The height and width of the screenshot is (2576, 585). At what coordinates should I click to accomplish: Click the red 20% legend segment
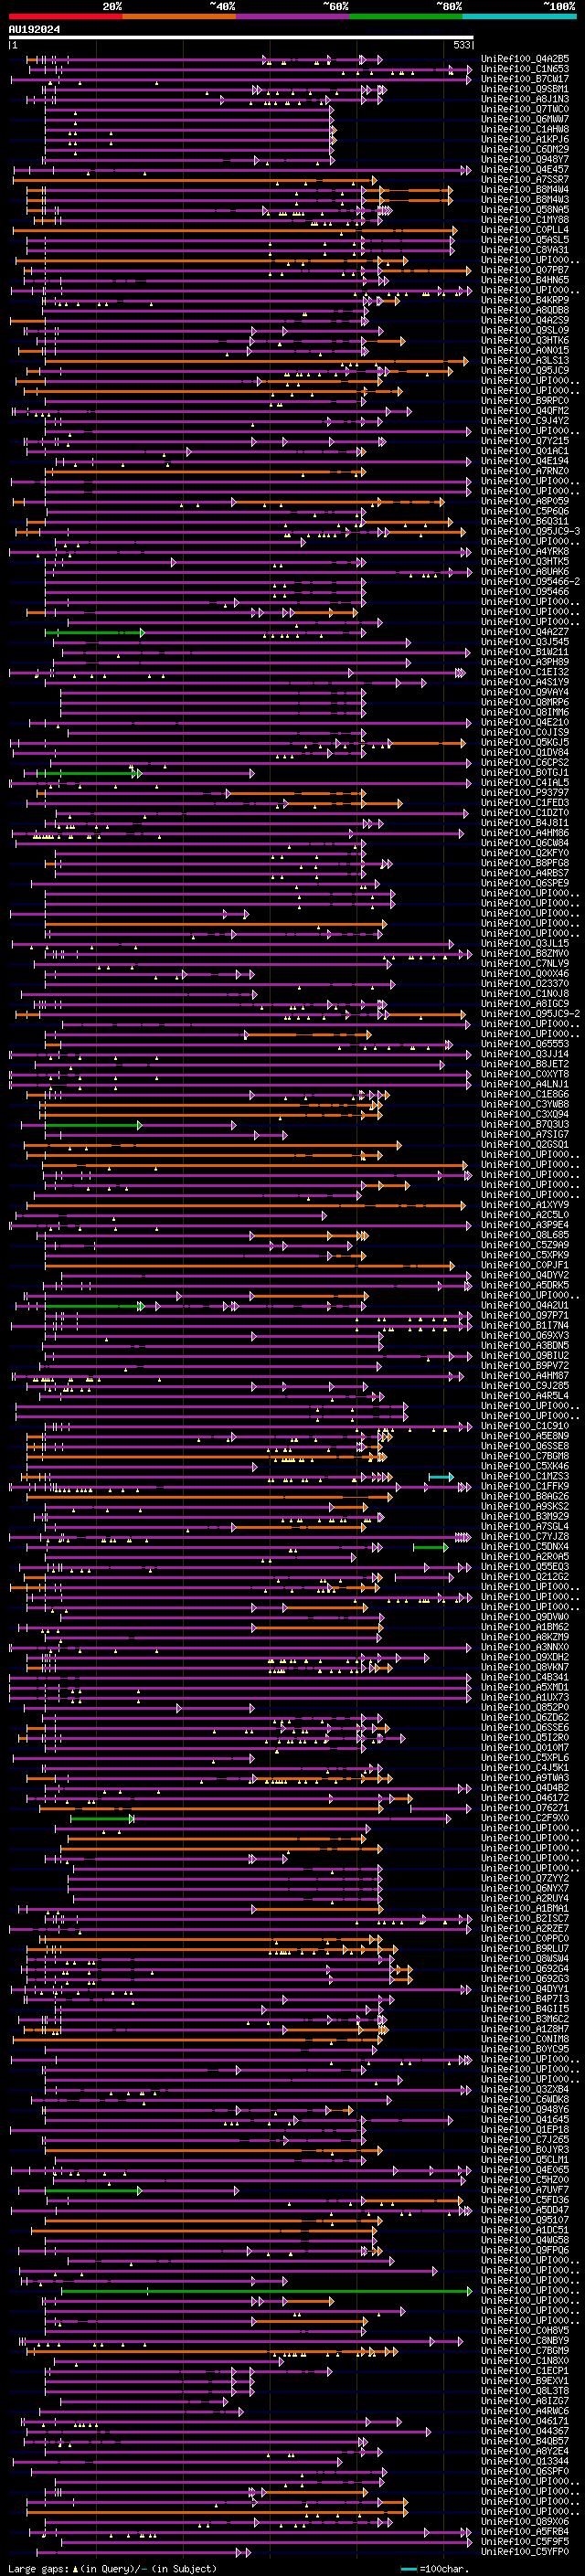pos(65,16)
